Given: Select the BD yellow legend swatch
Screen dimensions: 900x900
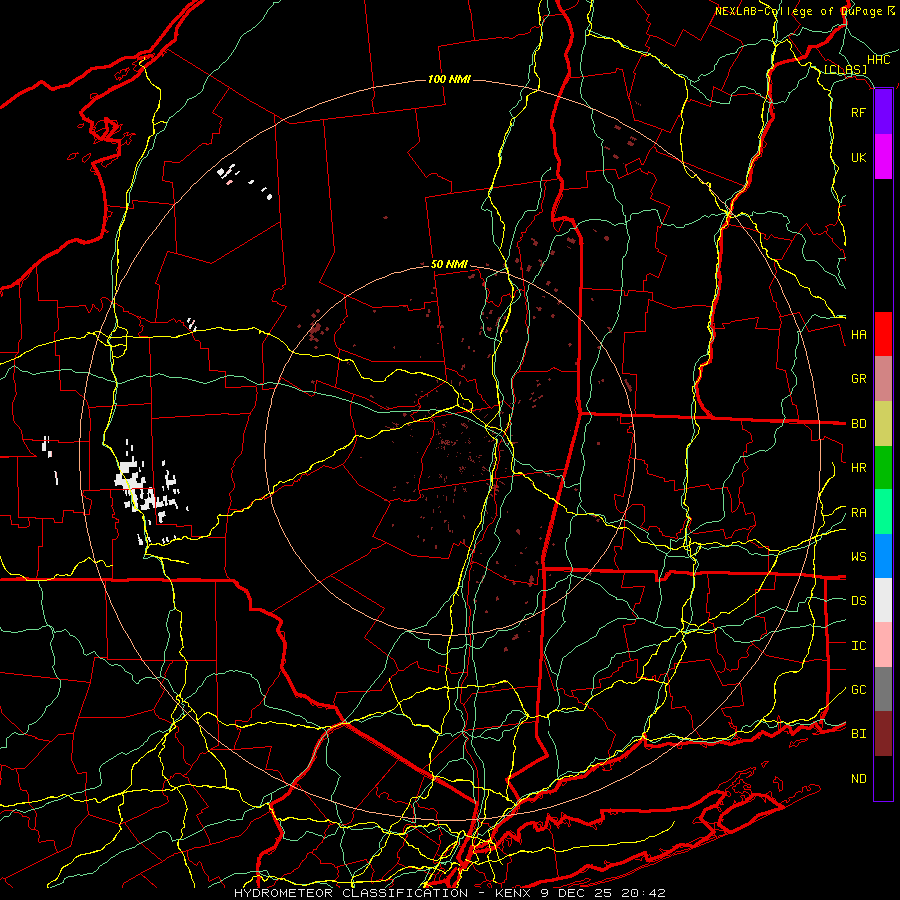Looking at the screenshot, I should (883, 424).
